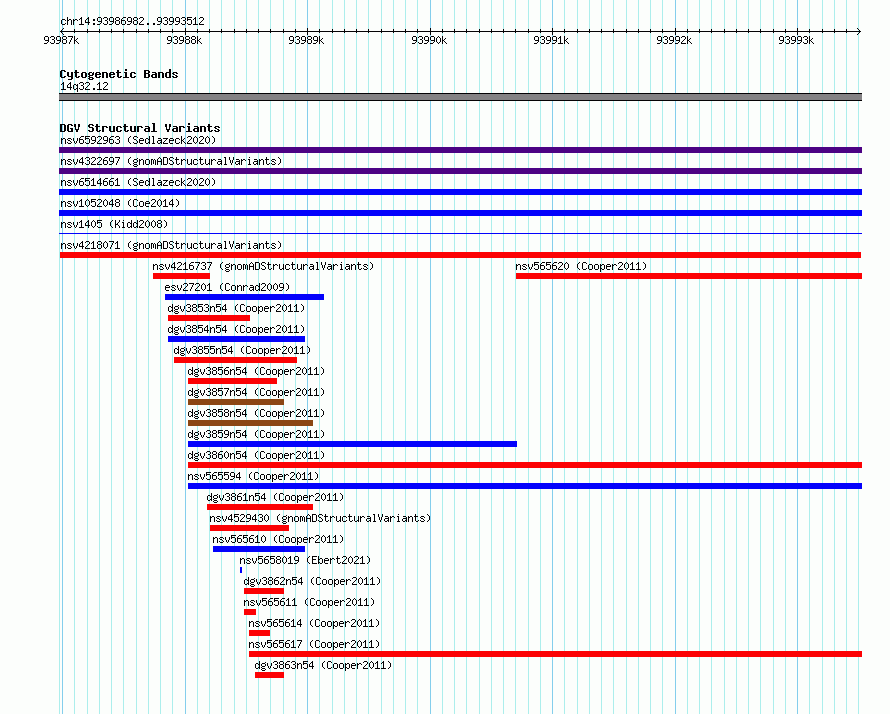The width and height of the screenshot is (890, 714).
Task: Open the nsv4322697 gnomAD variant label
Action: (x=171, y=161)
